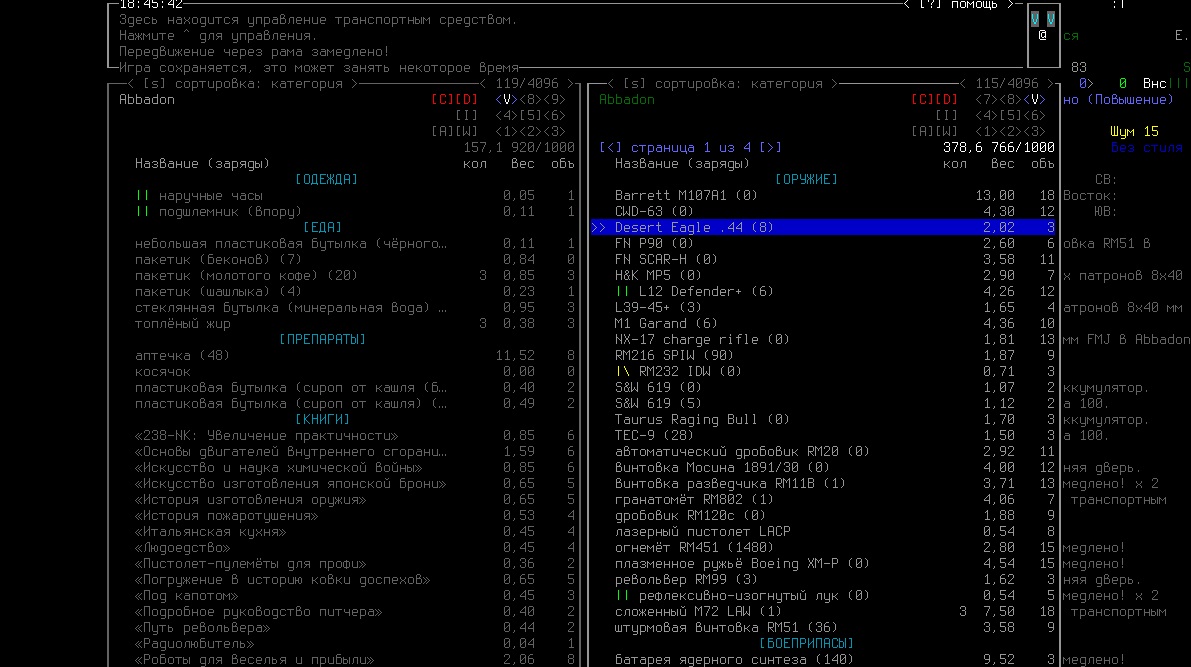Select [I] inventory in right pane

(x=946, y=115)
